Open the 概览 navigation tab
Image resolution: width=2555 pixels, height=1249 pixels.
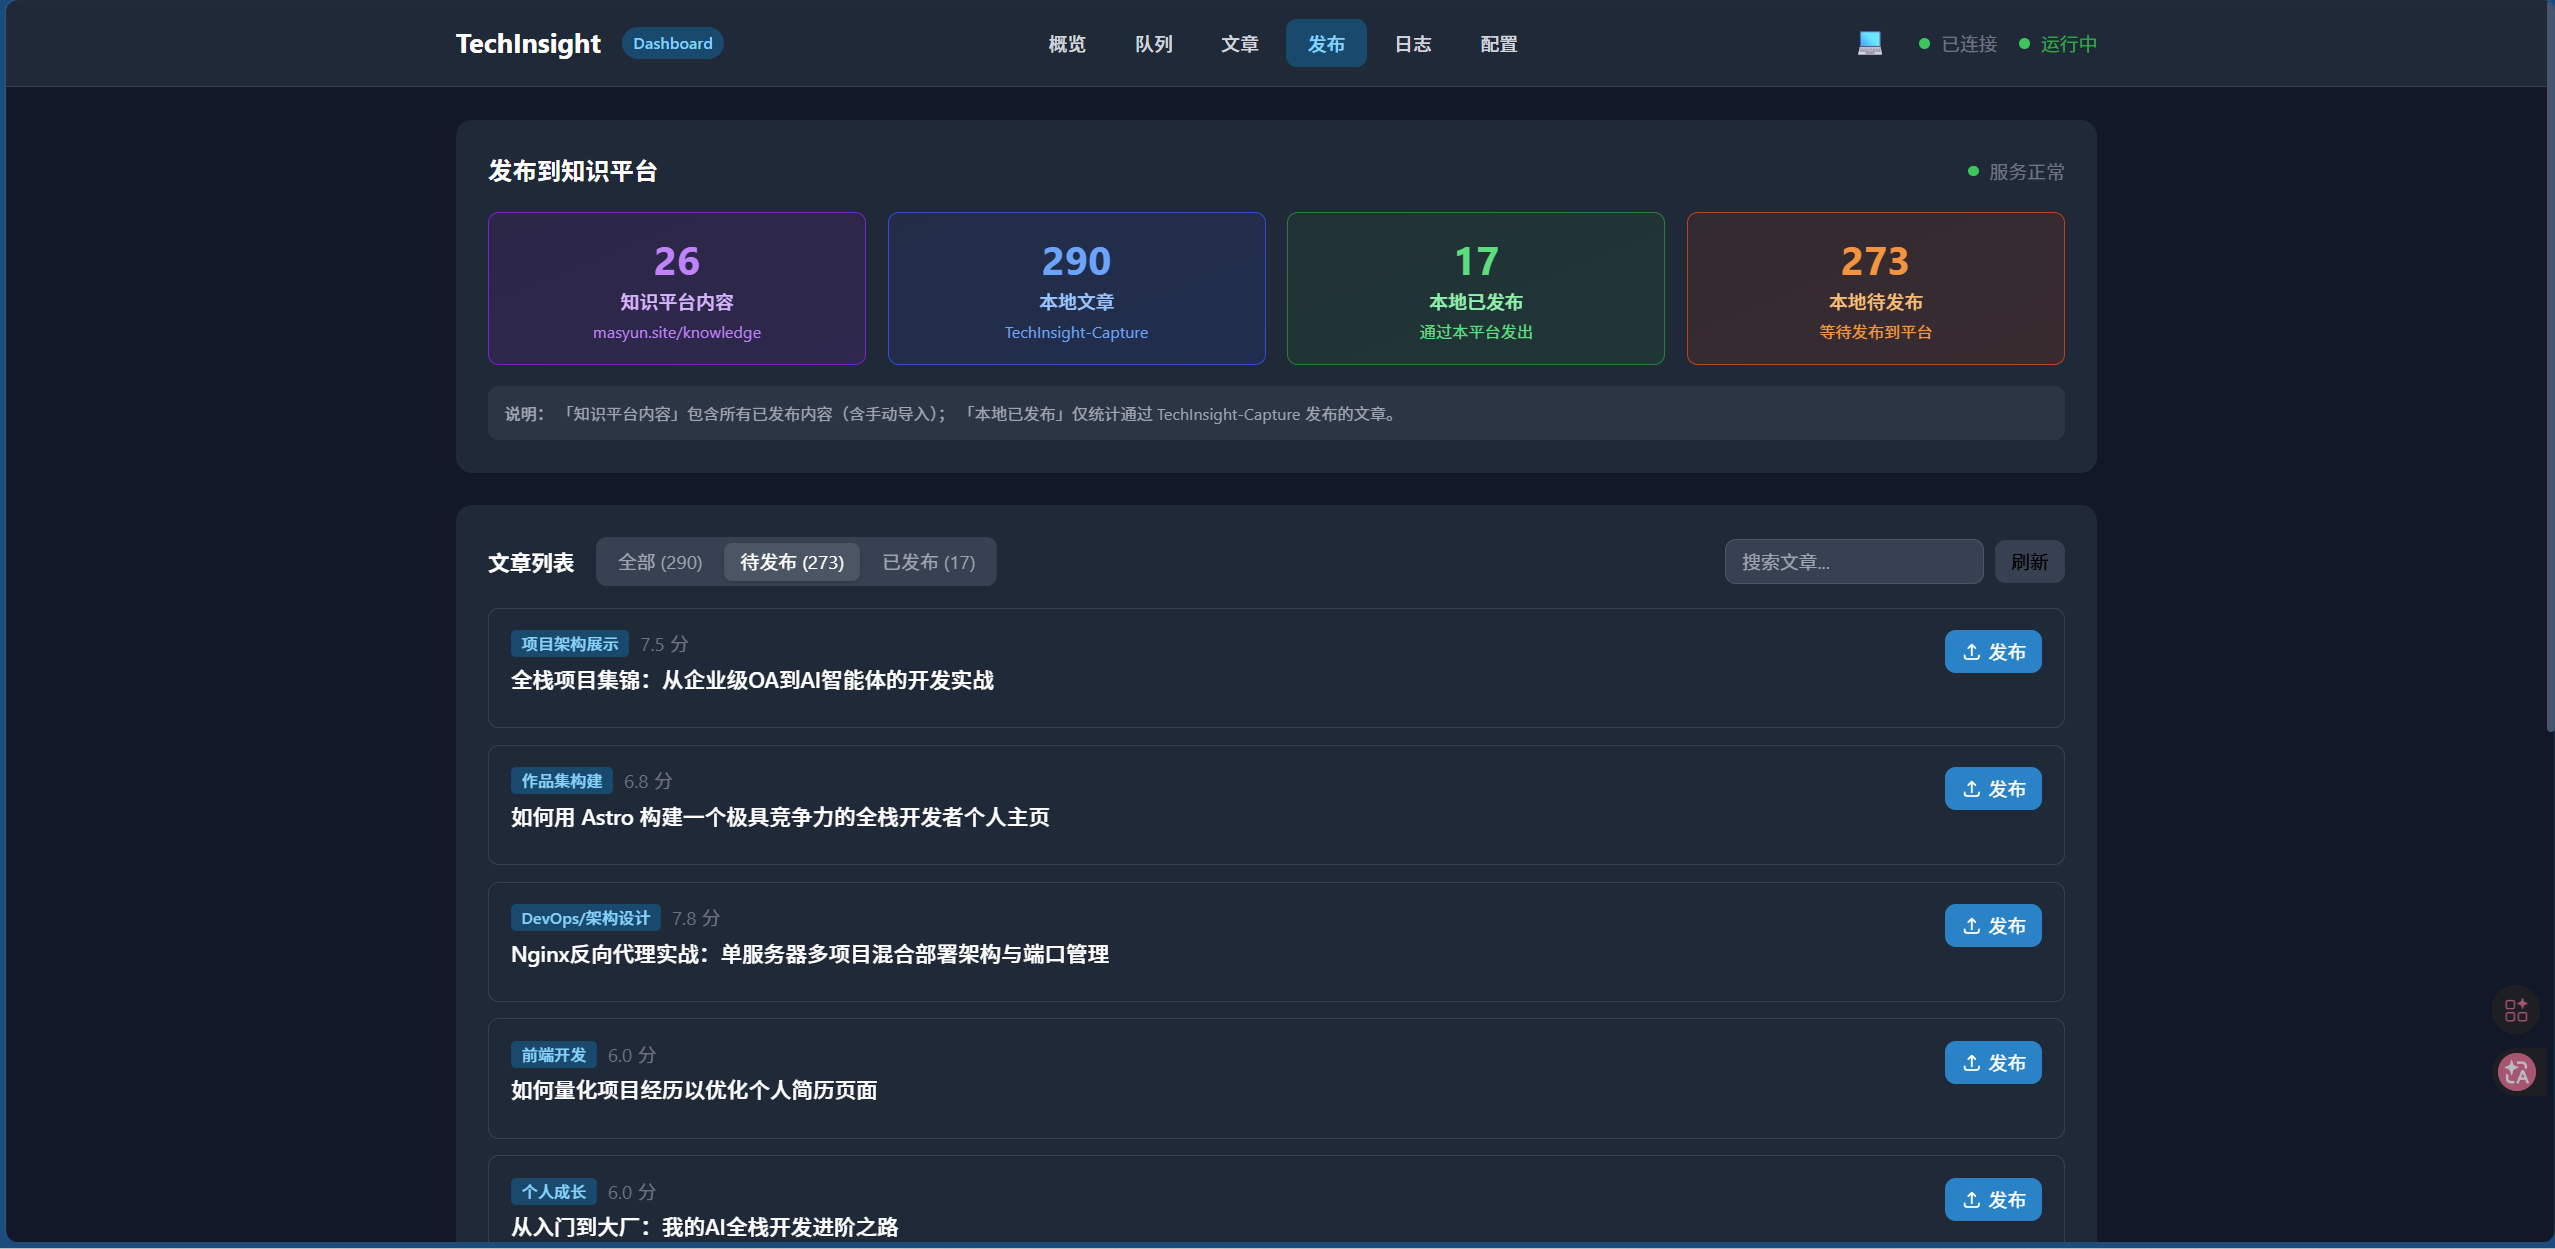click(1066, 44)
